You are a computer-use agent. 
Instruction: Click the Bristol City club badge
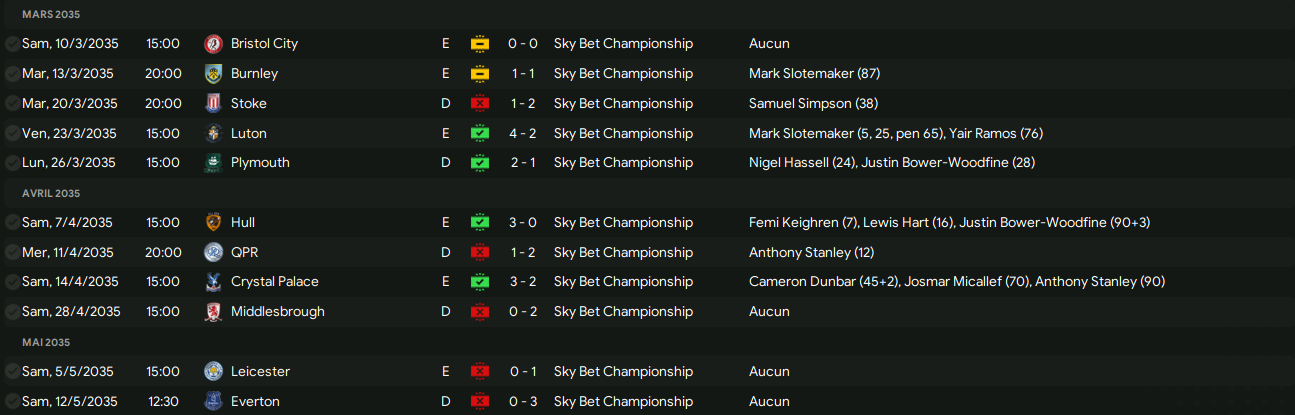coord(212,44)
